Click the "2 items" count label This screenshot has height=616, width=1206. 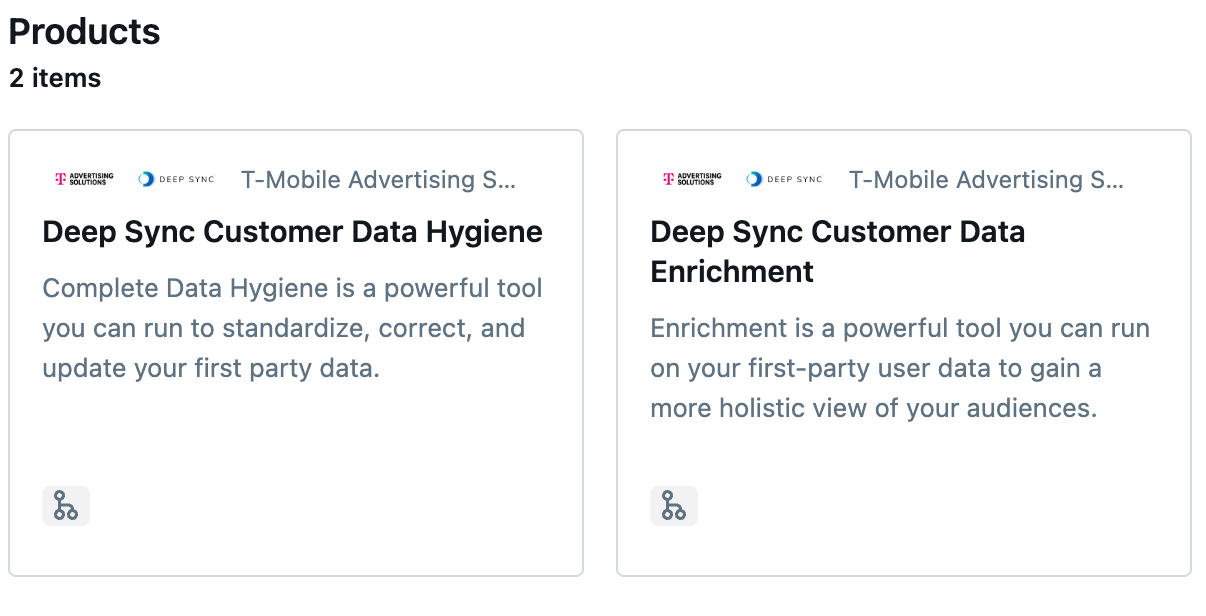pos(55,78)
